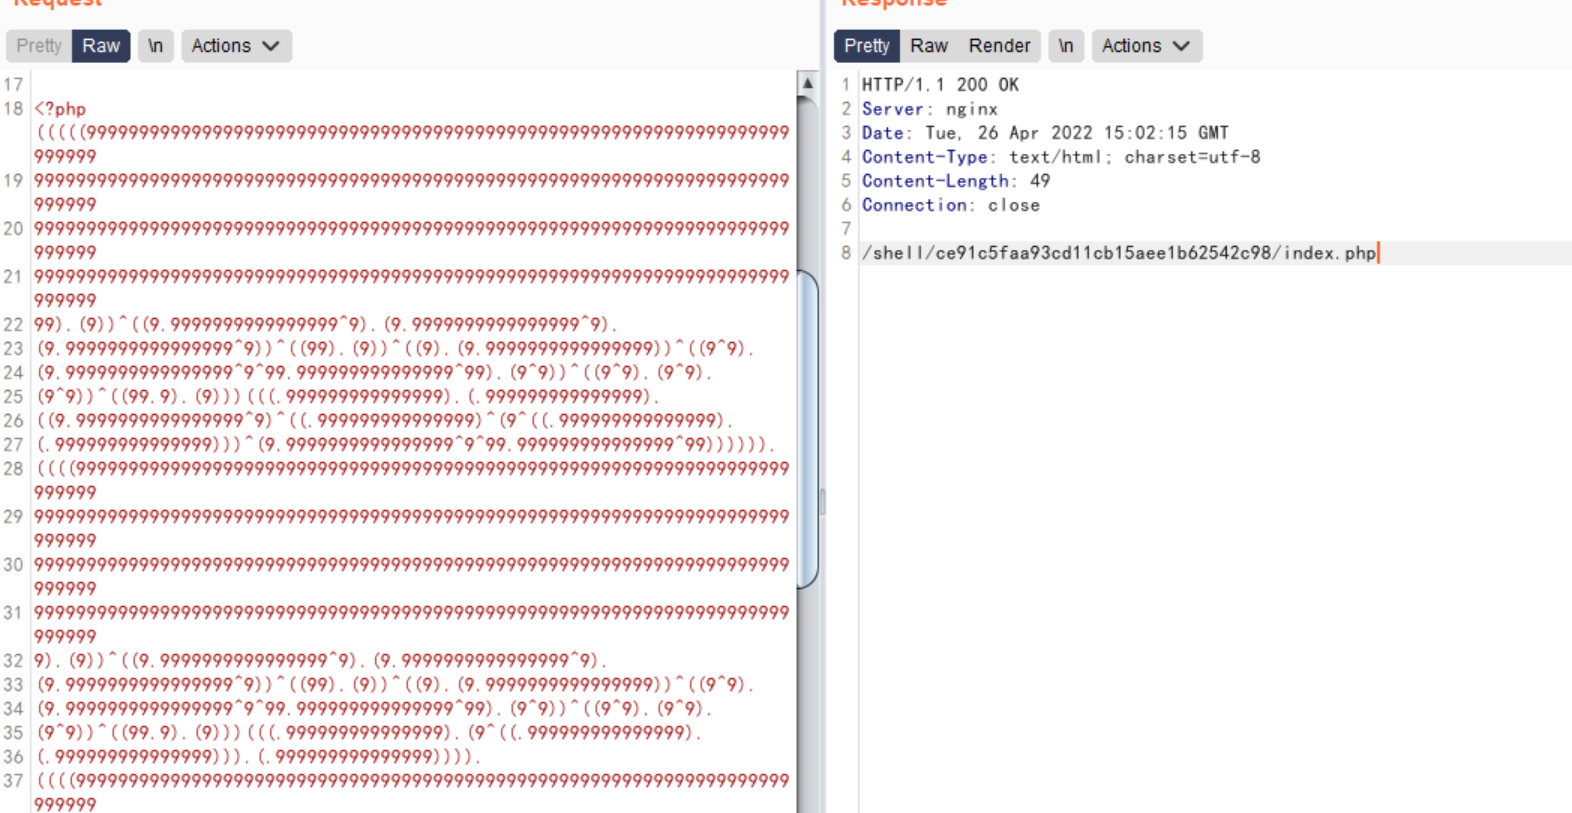Open the Render tab in Response panel
Image resolution: width=1572 pixels, height=813 pixels.
[x=999, y=46]
